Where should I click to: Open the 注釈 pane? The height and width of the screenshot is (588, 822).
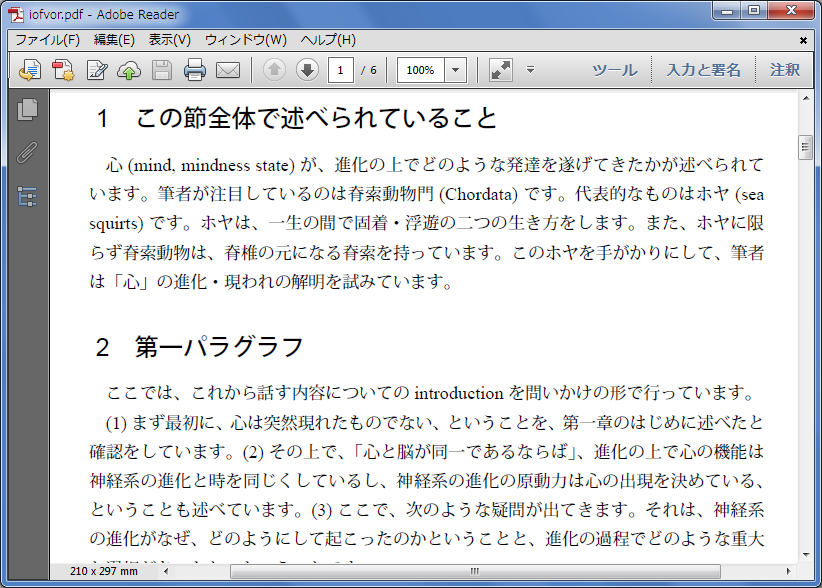[x=785, y=70]
